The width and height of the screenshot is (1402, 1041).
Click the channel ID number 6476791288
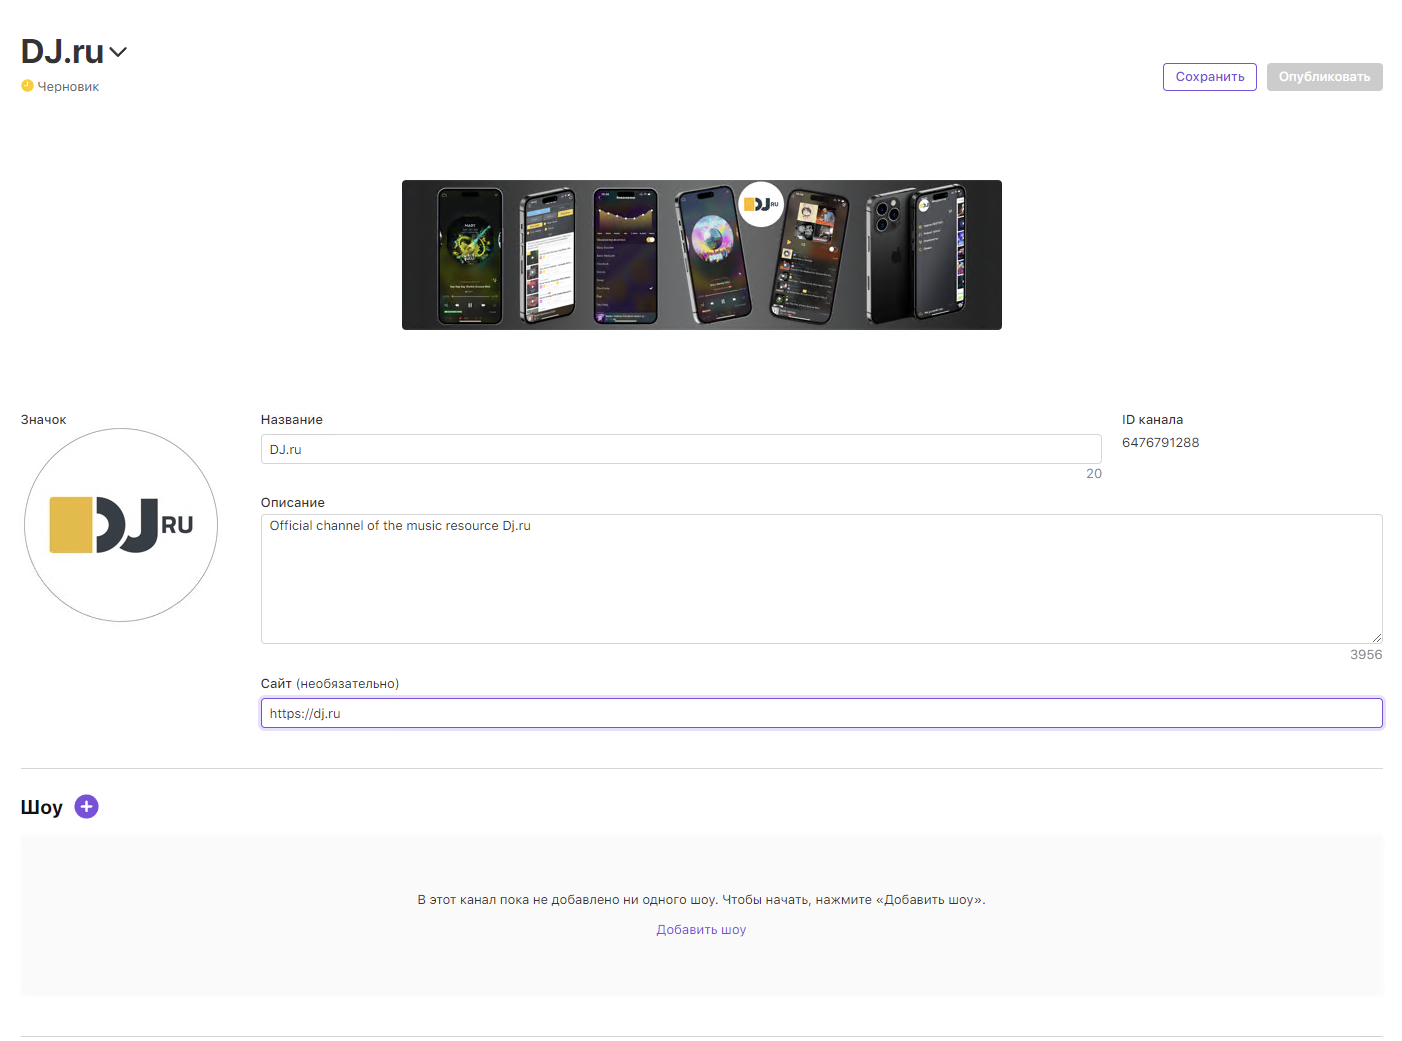[x=1160, y=443]
